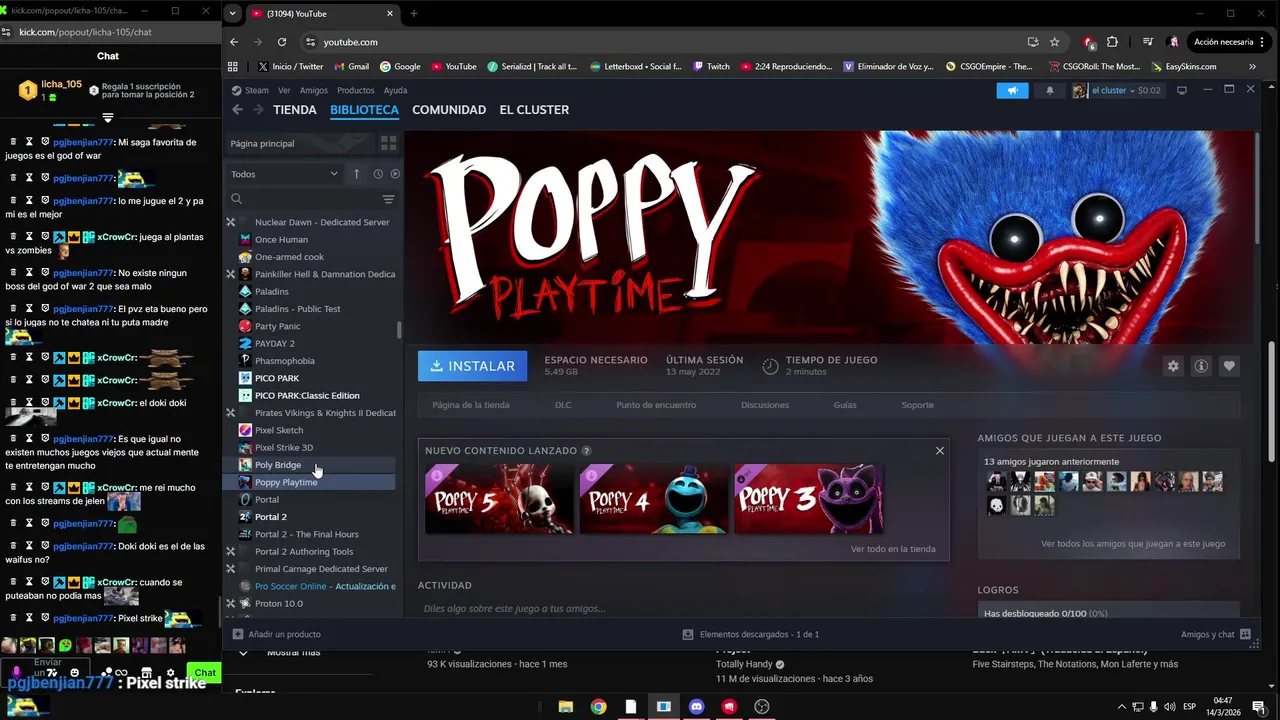
Task: Open the Todos library filter dropdown
Action: 284,174
